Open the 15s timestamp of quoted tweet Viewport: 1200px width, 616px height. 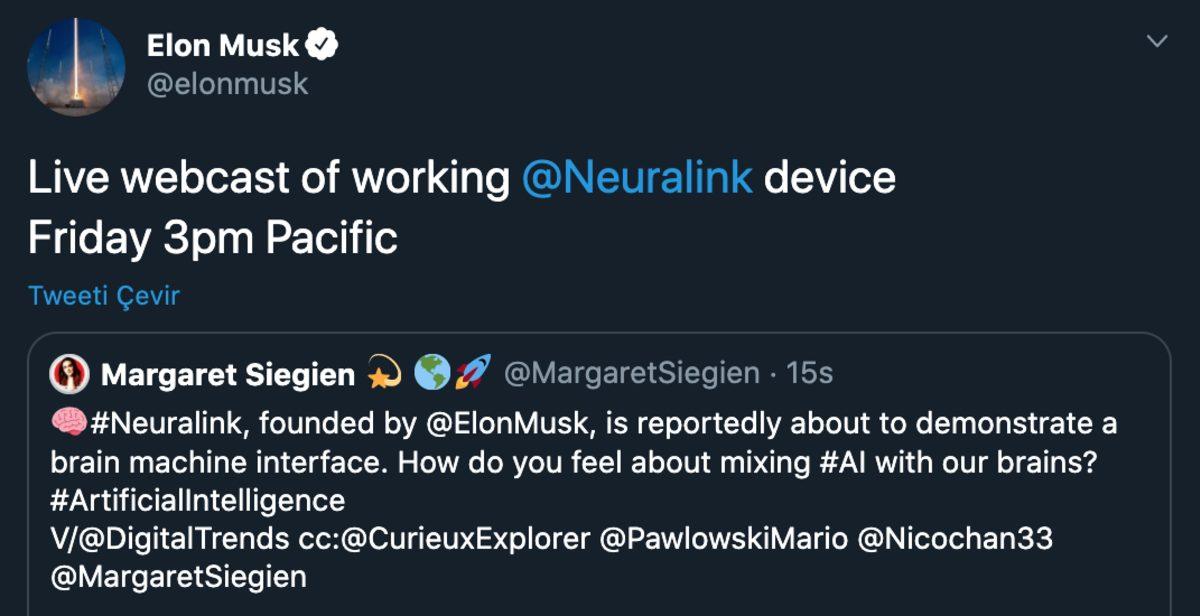(x=810, y=374)
